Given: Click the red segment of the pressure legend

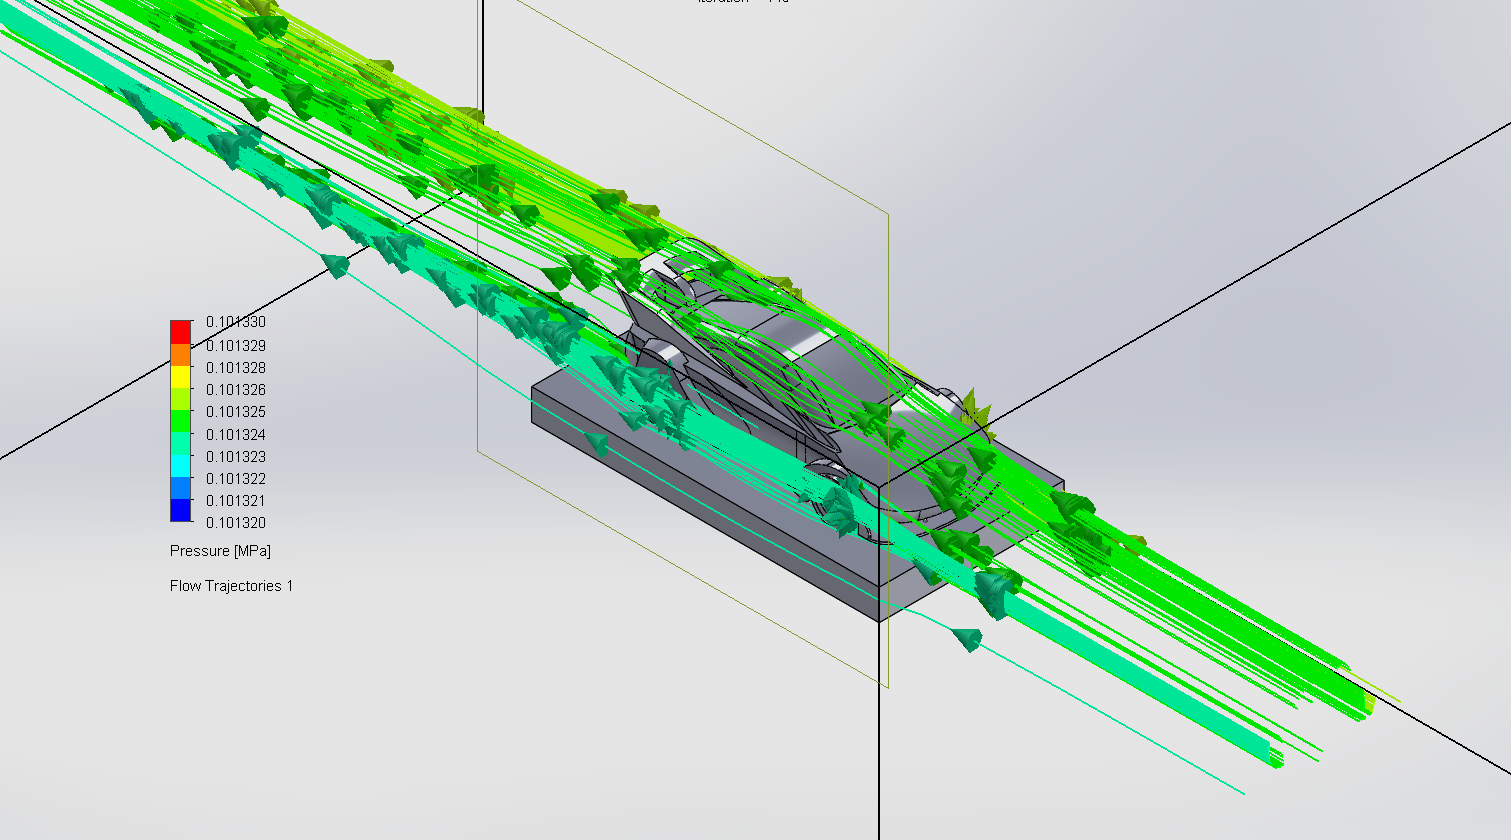Looking at the screenshot, I should point(181,332).
